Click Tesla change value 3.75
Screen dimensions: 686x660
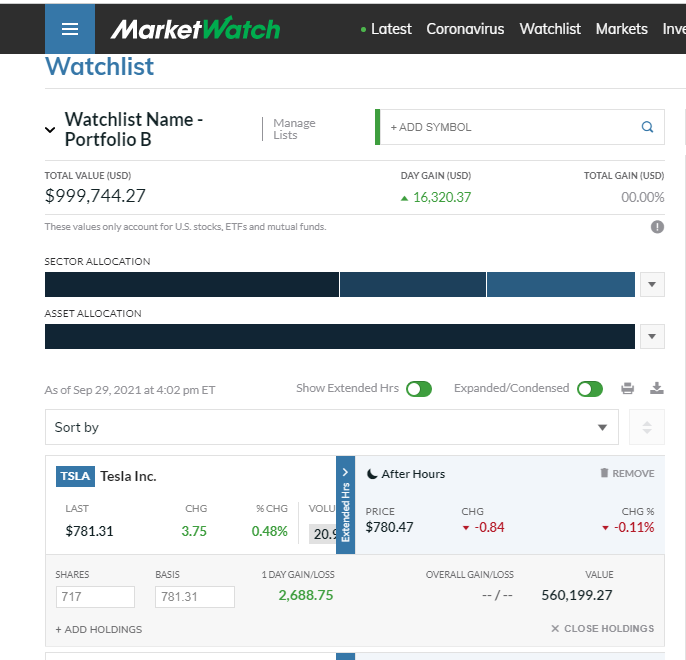pos(194,531)
